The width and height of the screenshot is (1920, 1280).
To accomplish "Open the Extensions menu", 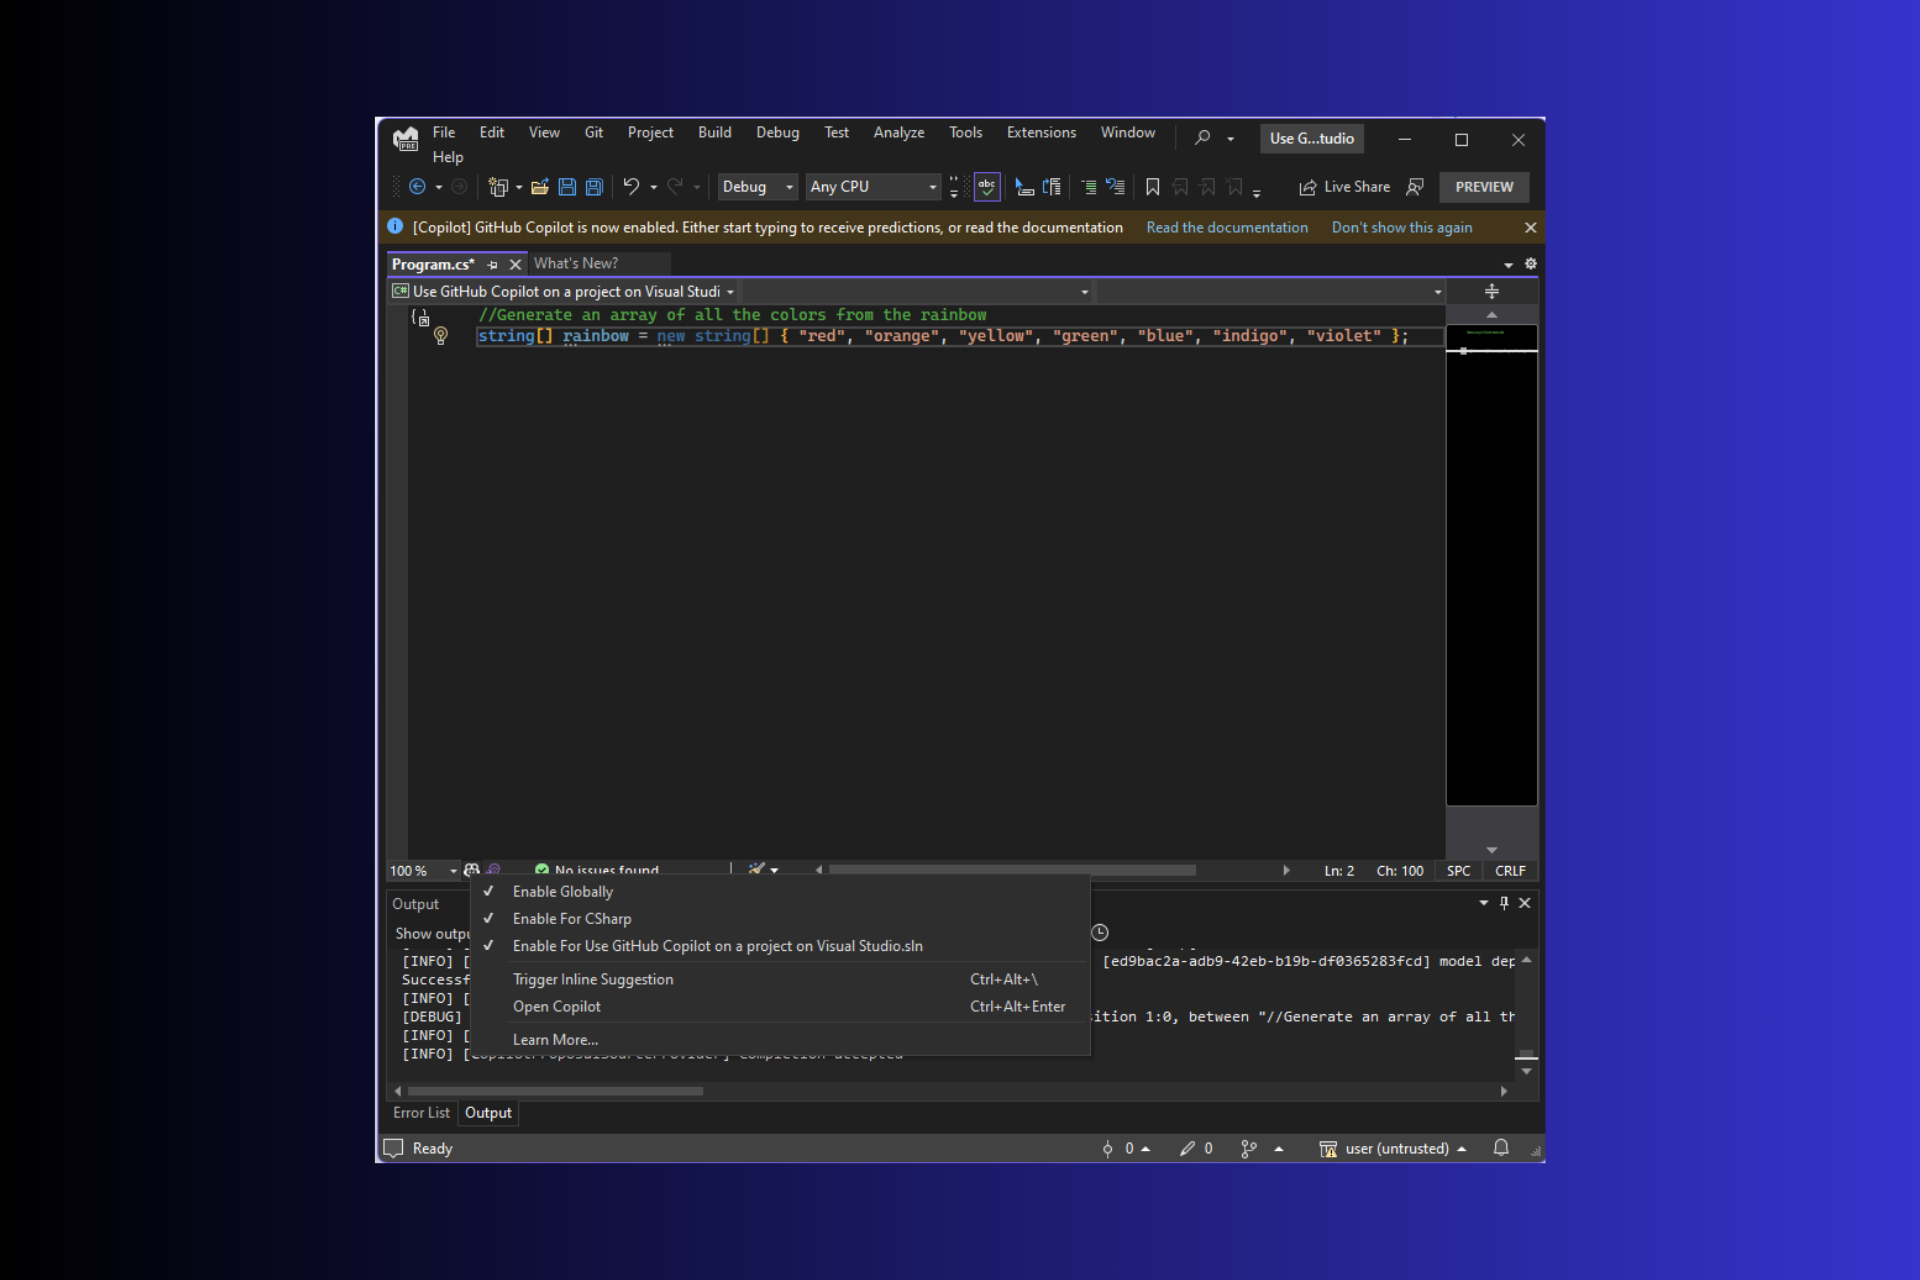I will coord(1041,132).
